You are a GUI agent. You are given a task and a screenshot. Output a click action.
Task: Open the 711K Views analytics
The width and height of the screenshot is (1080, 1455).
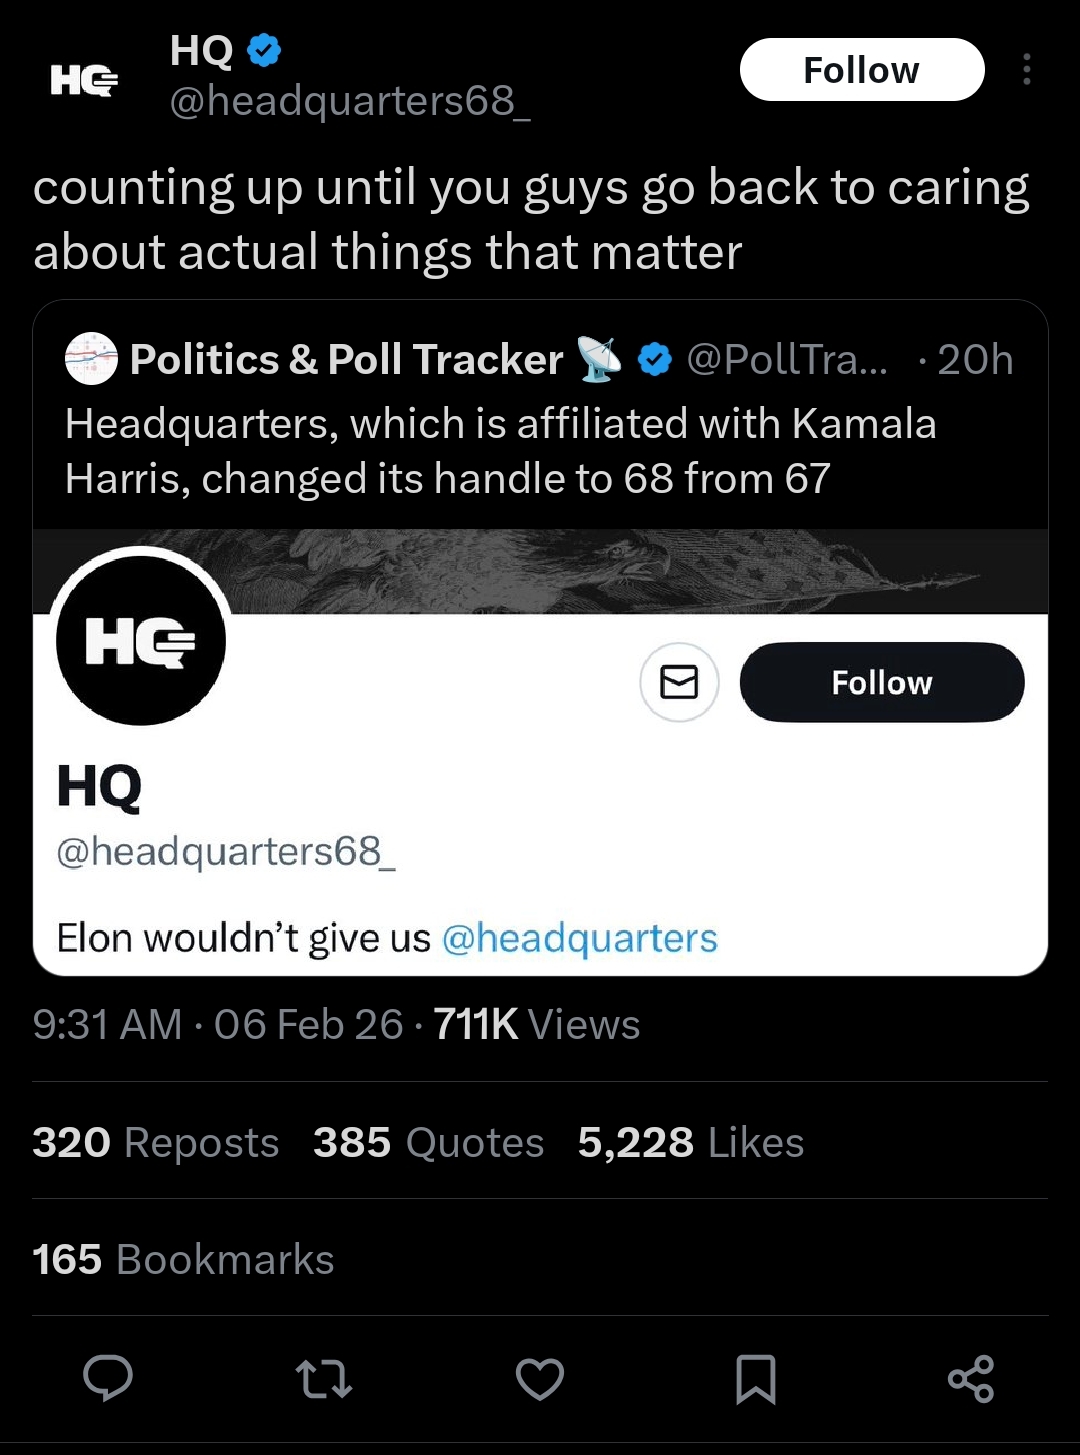[536, 1025]
